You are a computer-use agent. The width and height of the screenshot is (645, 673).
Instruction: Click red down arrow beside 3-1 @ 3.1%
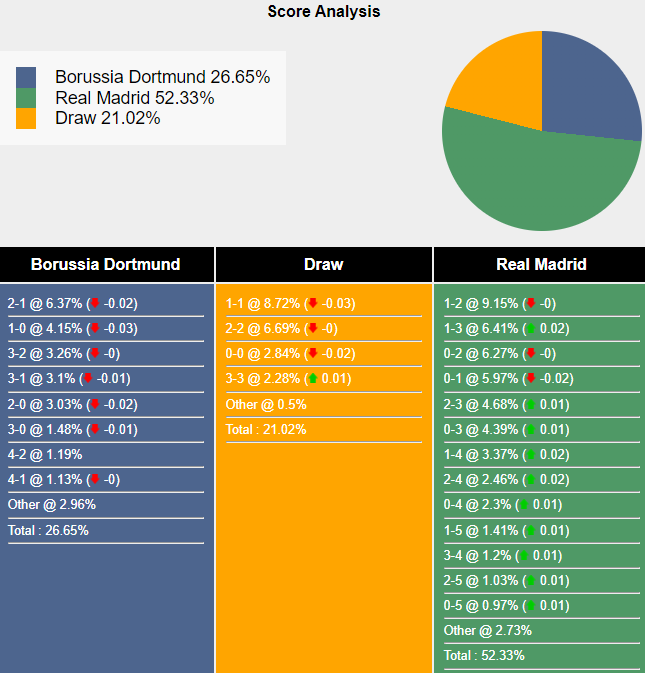pos(88,379)
